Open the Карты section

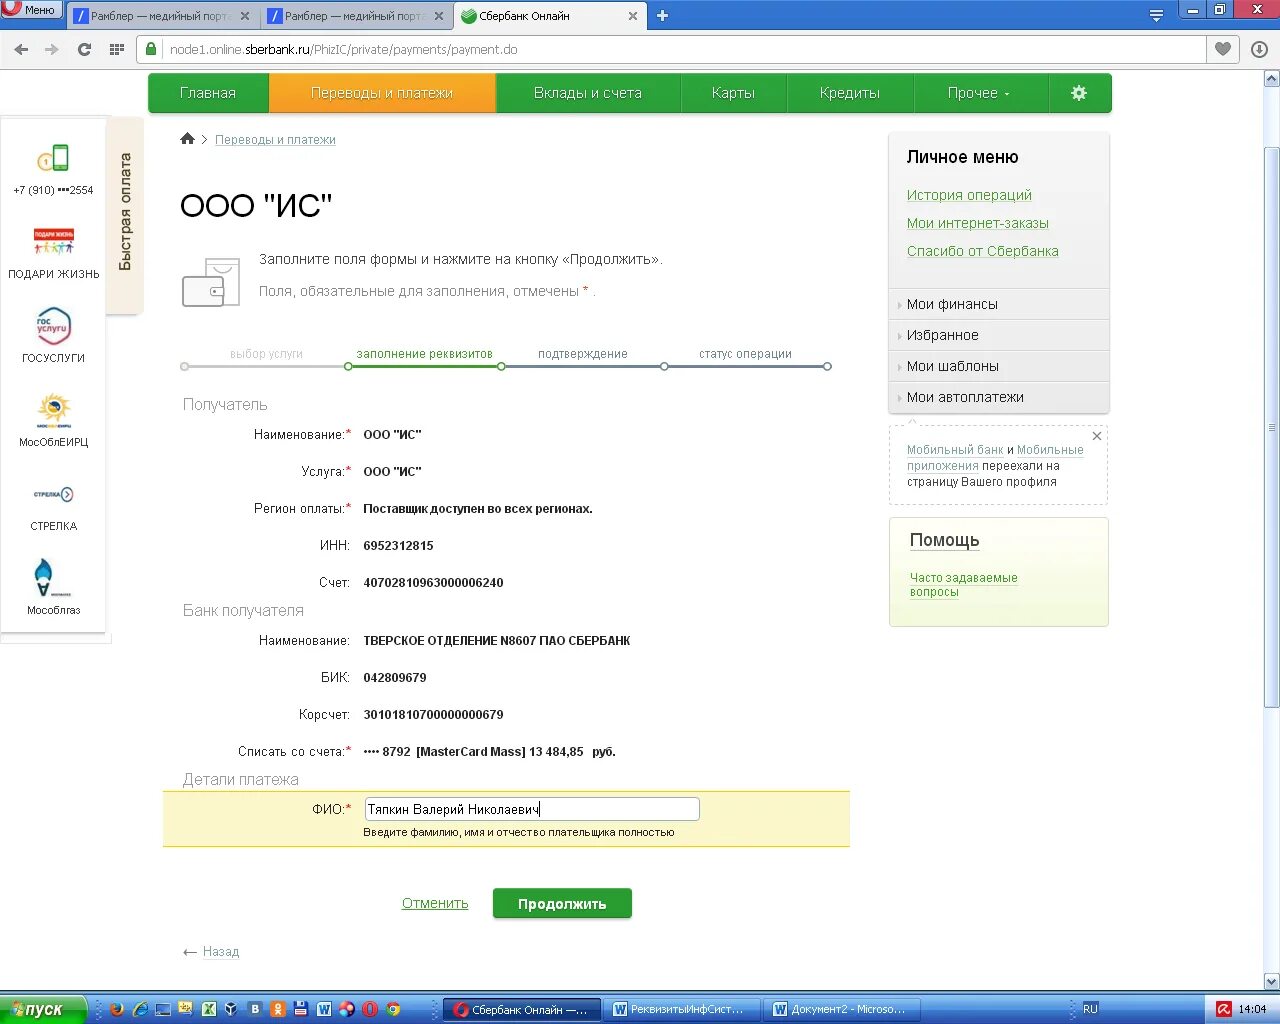[x=733, y=93]
